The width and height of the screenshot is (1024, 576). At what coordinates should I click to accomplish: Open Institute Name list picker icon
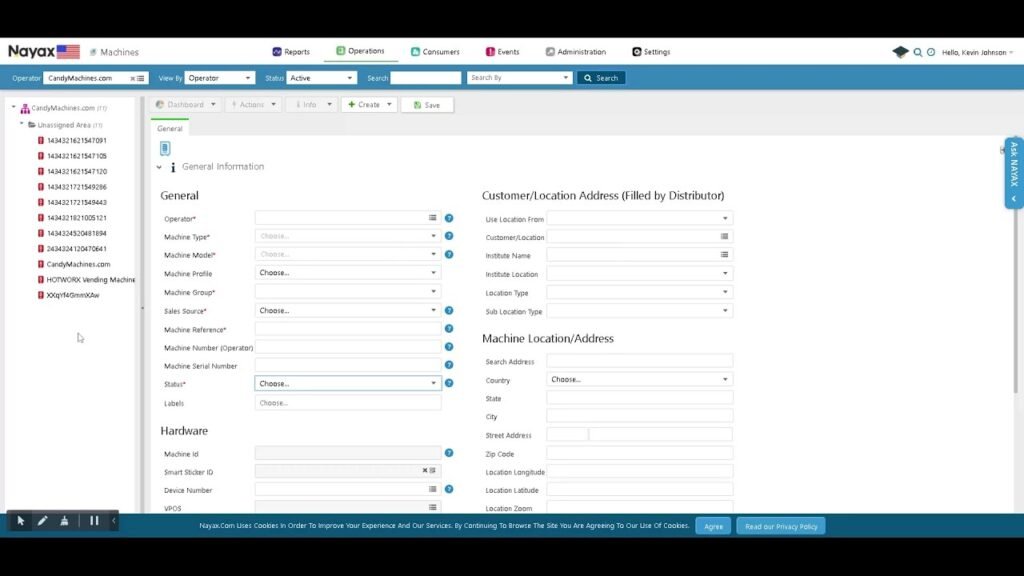click(x=724, y=255)
